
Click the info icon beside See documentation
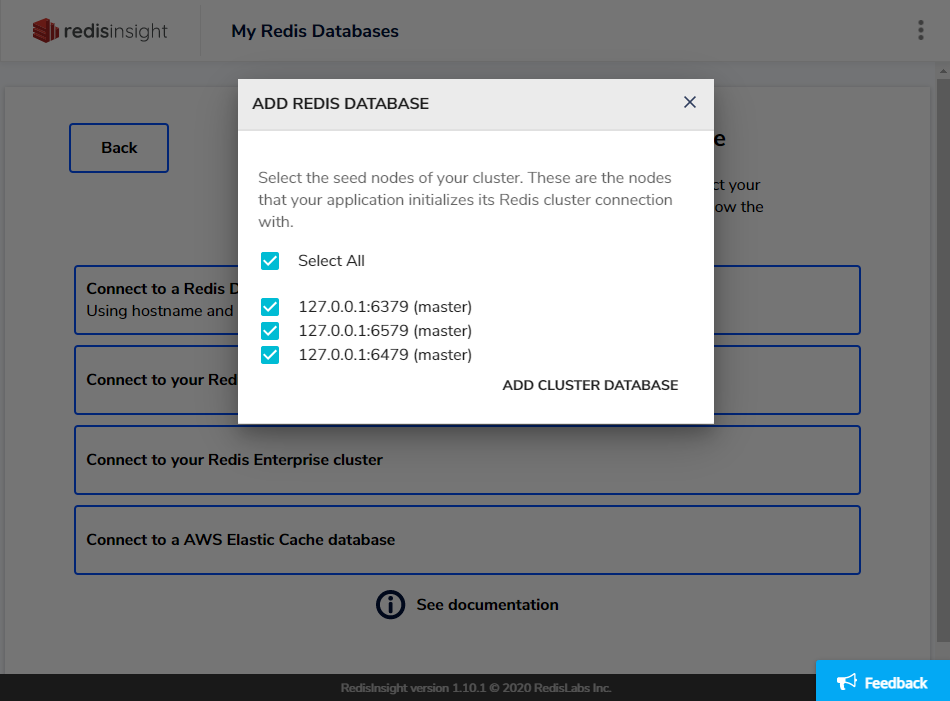pos(390,605)
